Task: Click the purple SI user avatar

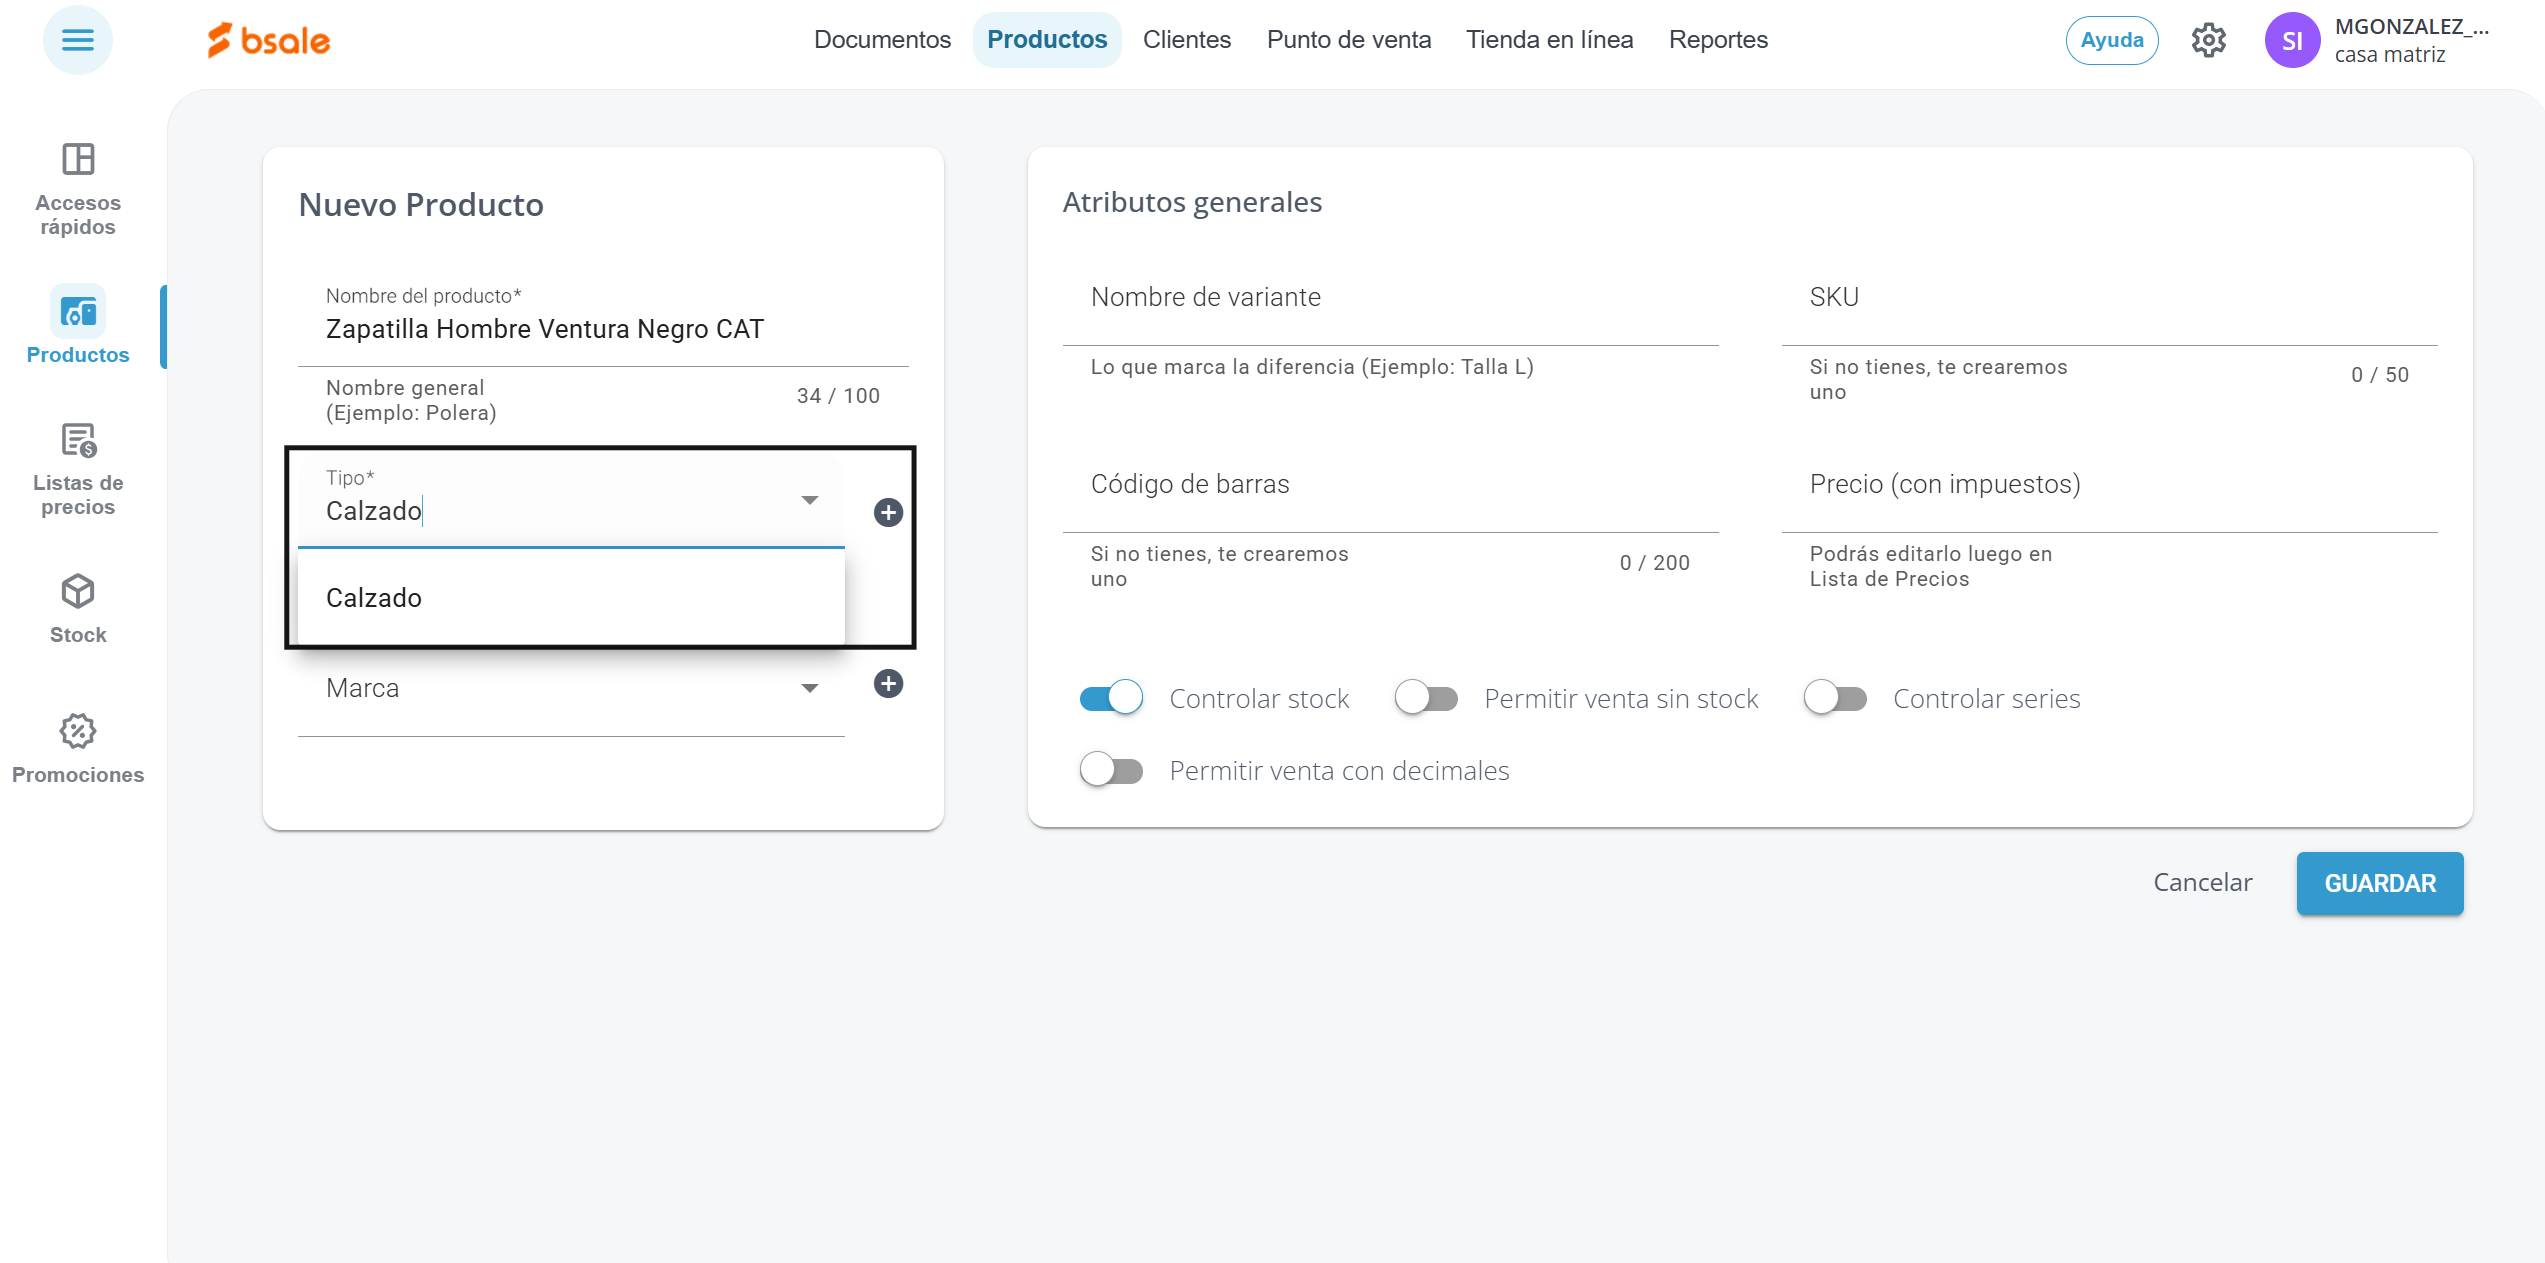Action: 2291,40
